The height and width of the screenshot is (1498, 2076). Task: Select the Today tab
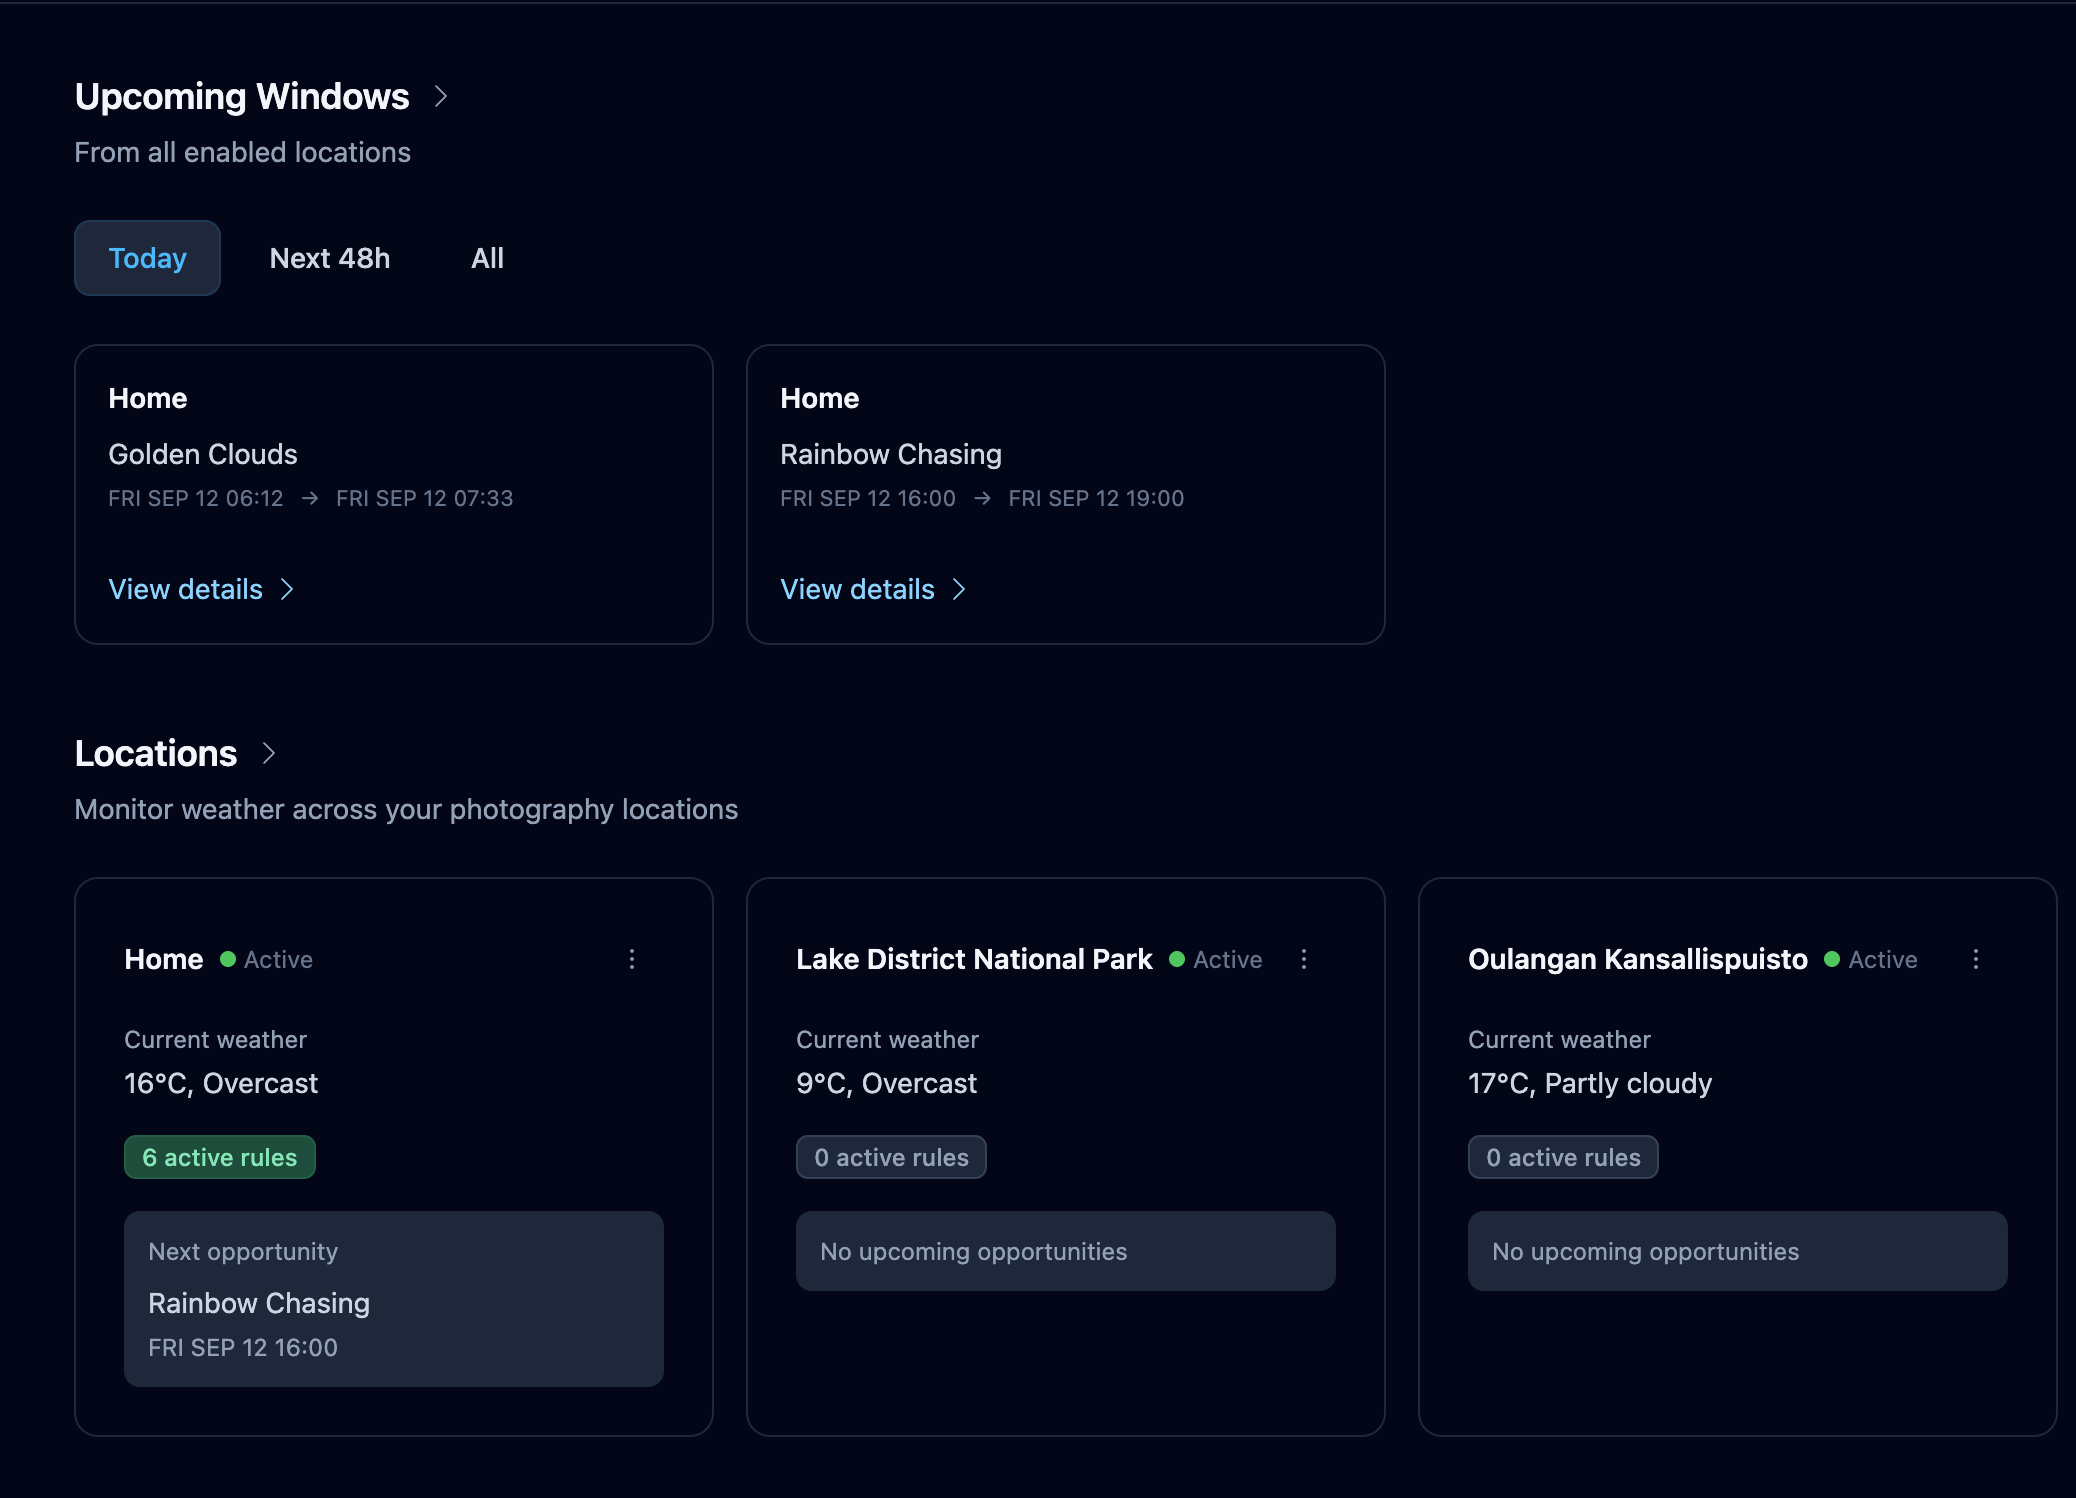coord(147,258)
